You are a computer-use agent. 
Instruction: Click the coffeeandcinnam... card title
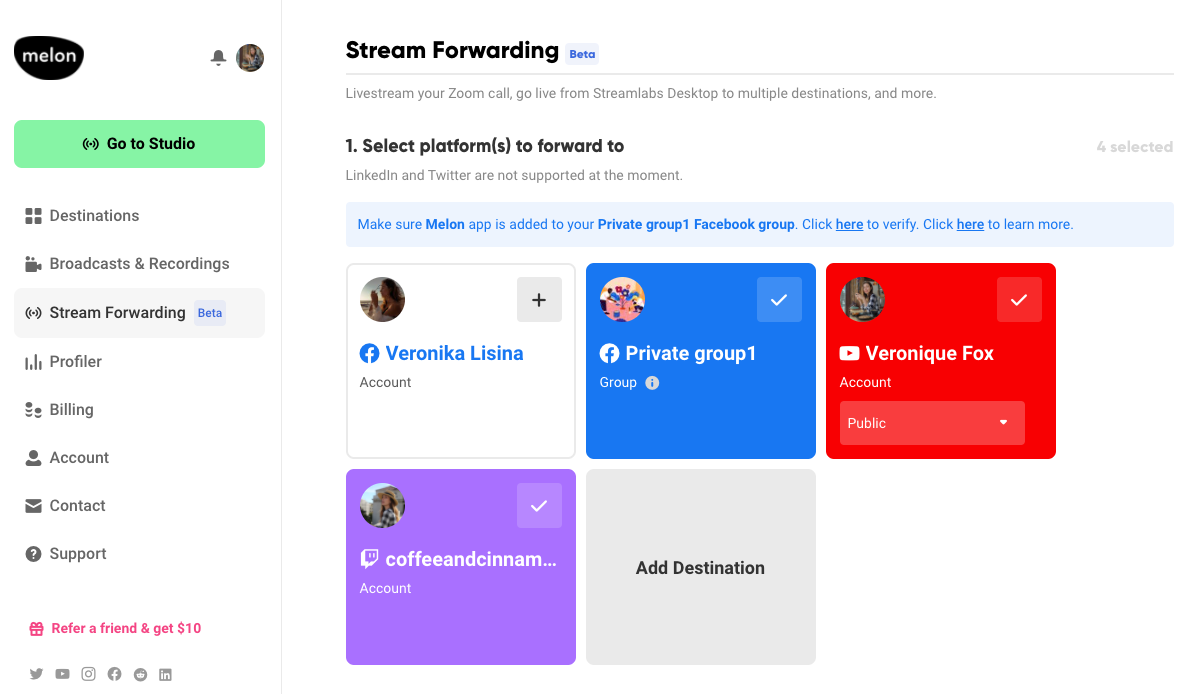(471, 559)
